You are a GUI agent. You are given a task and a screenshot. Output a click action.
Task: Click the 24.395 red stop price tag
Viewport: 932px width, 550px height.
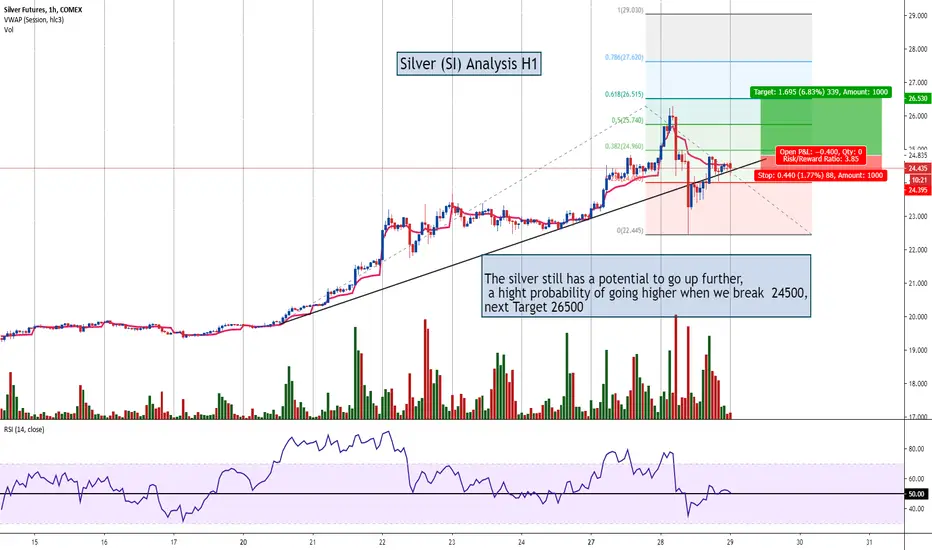pyautogui.click(x=917, y=190)
